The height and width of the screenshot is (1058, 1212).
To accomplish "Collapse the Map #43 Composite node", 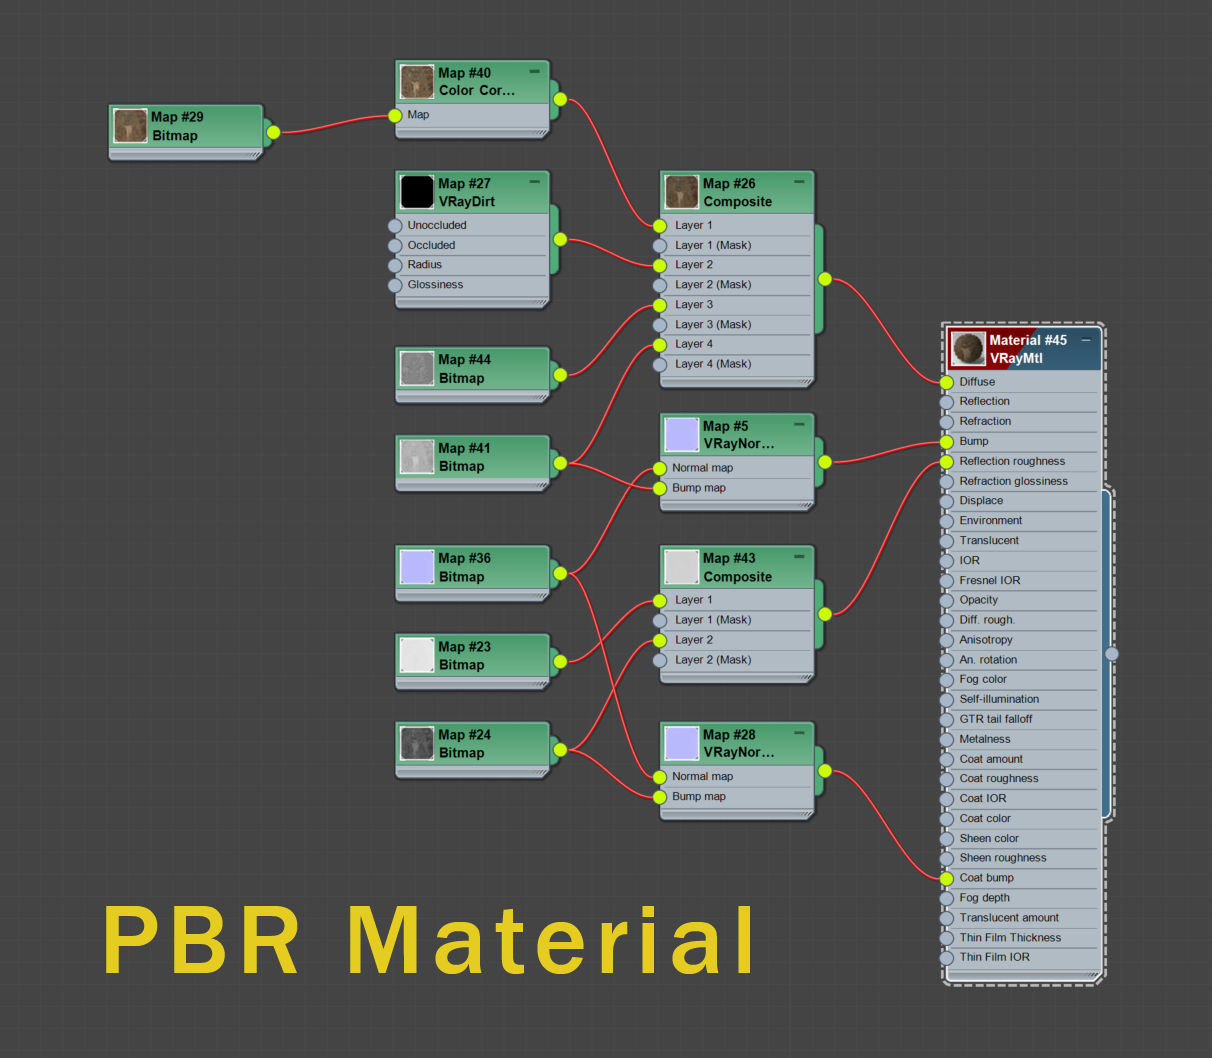I will (x=799, y=556).
